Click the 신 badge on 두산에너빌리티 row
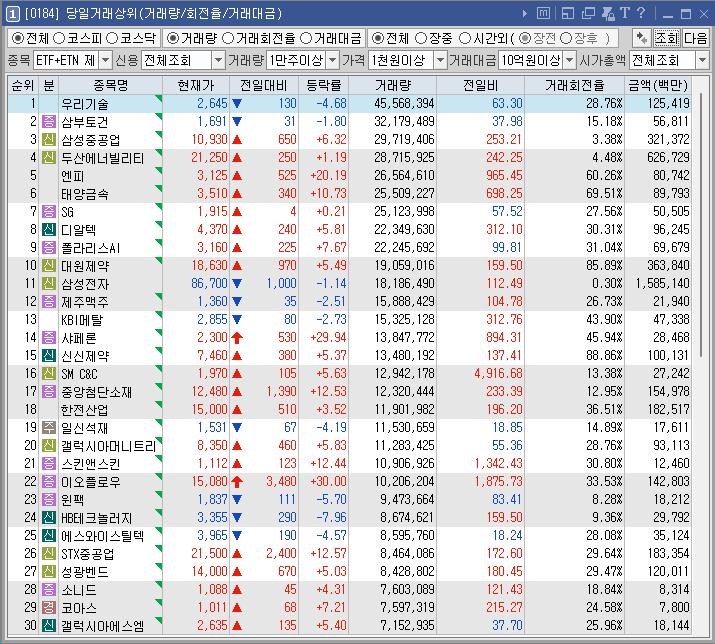This screenshot has height=644, width=715. point(49,158)
